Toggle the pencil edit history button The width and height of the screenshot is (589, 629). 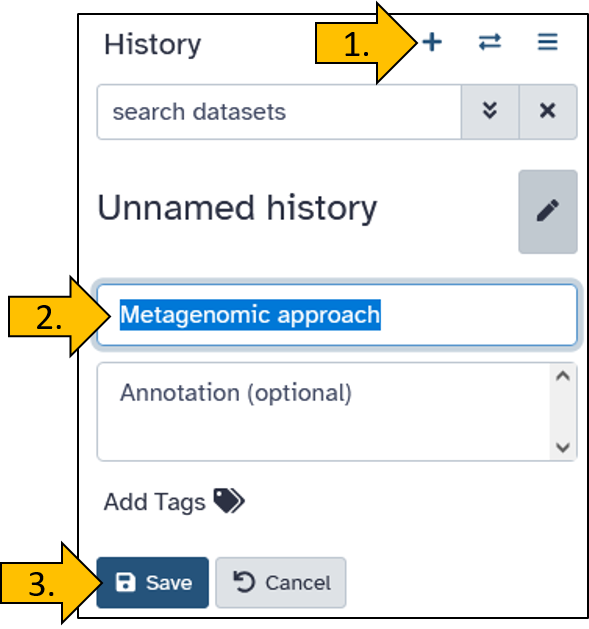pyautogui.click(x=548, y=211)
